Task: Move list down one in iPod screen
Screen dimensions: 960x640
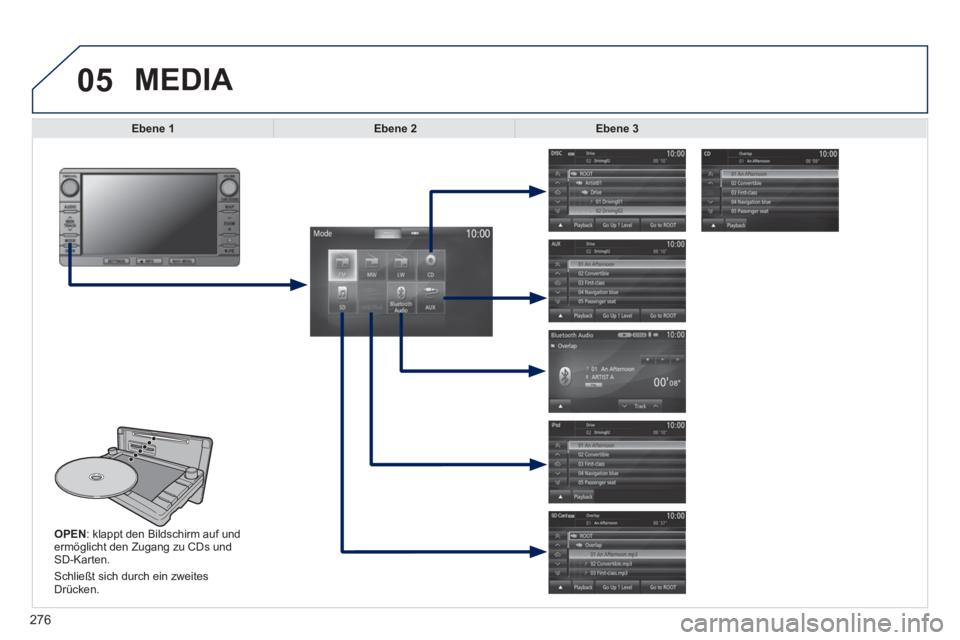Action: coord(557,473)
